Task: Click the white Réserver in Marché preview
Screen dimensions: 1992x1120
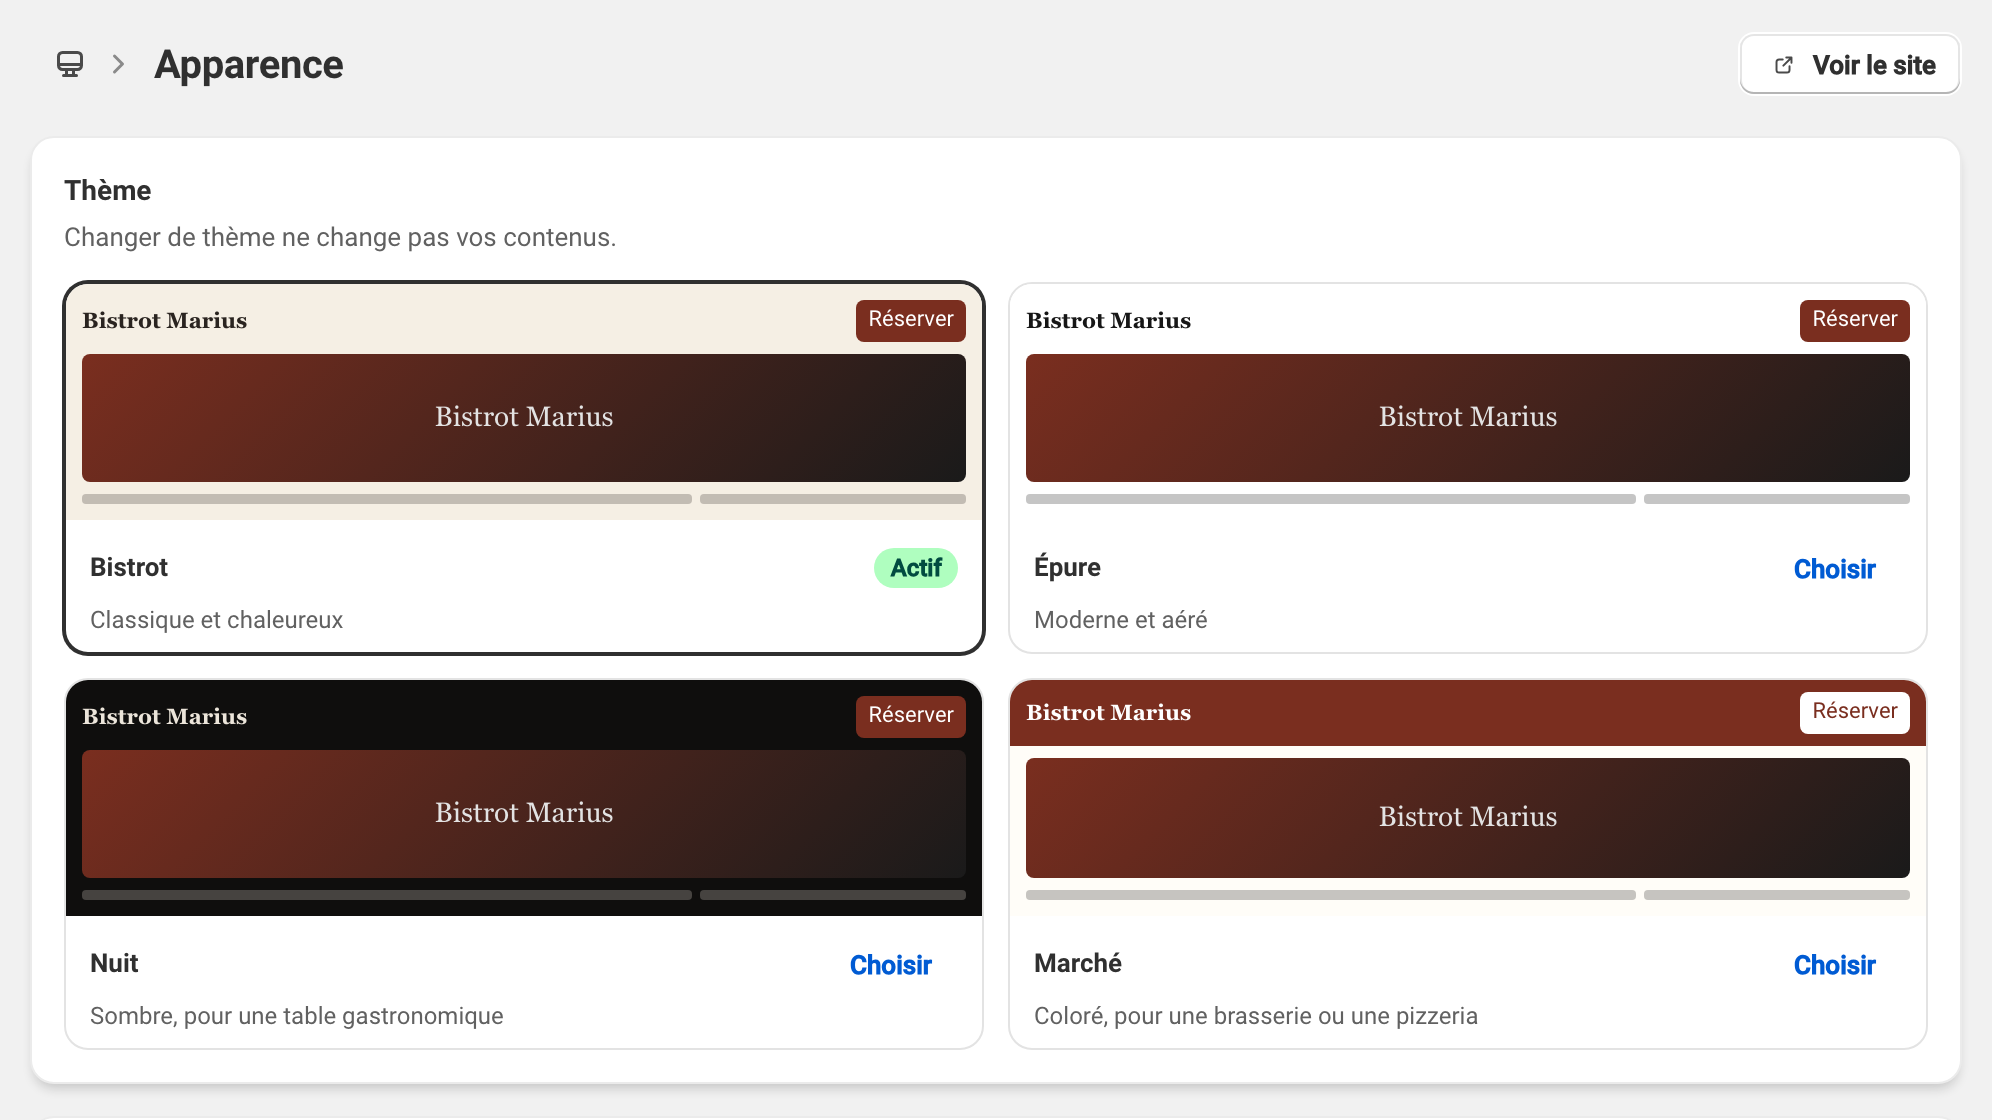Action: pos(1855,712)
